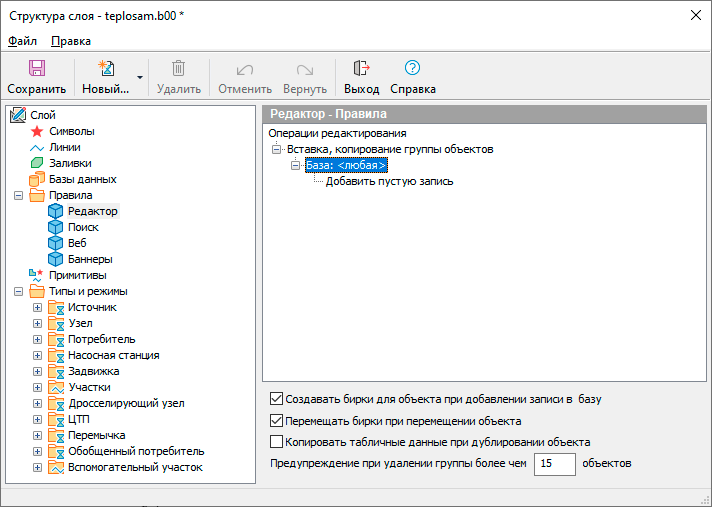Viewport: 712px width, 507px height.
Task: Click the group deletion warning number field
Action: click(x=554, y=464)
